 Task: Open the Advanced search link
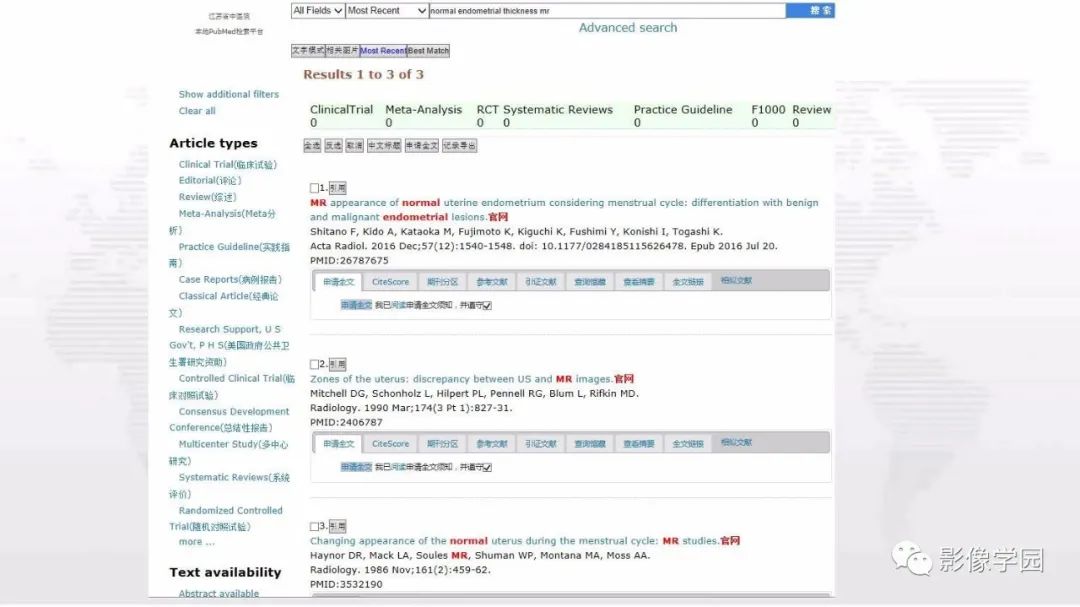pyautogui.click(x=627, y=28)
